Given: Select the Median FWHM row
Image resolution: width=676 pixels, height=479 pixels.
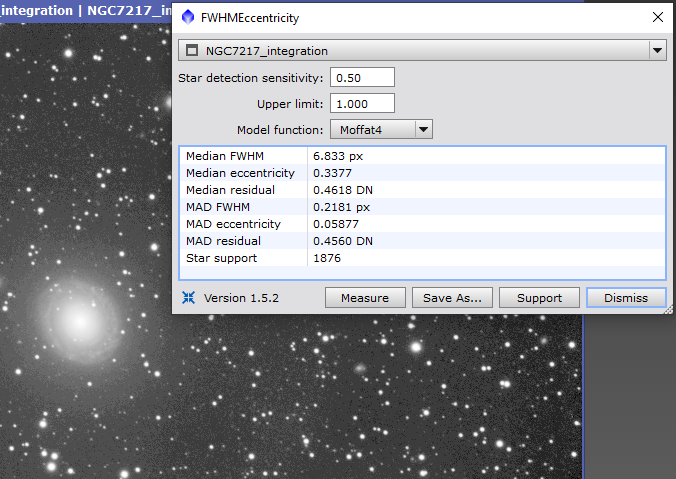Looking at the screenshot, I should click(422, 156).
